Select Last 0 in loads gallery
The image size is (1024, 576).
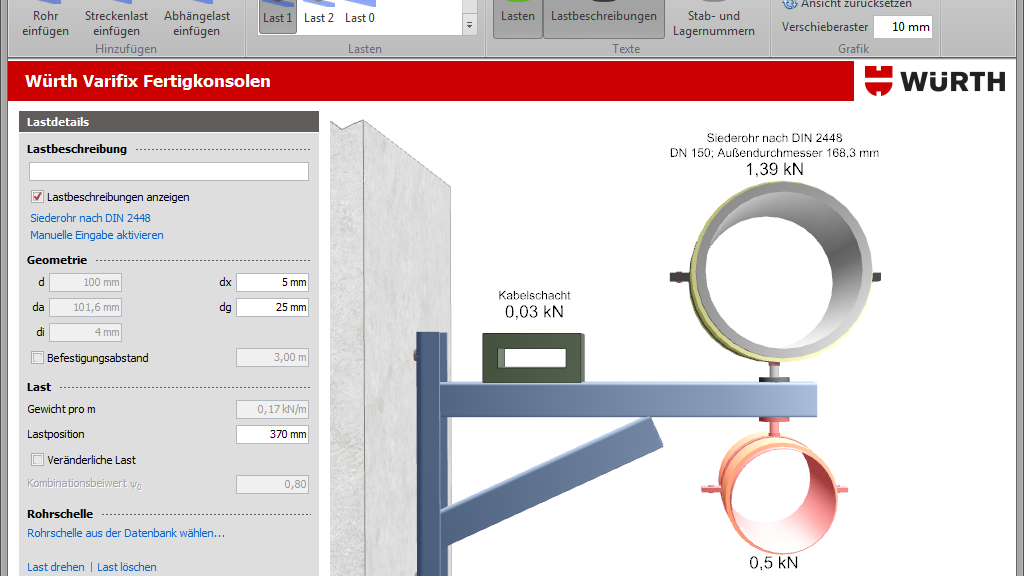360,16
